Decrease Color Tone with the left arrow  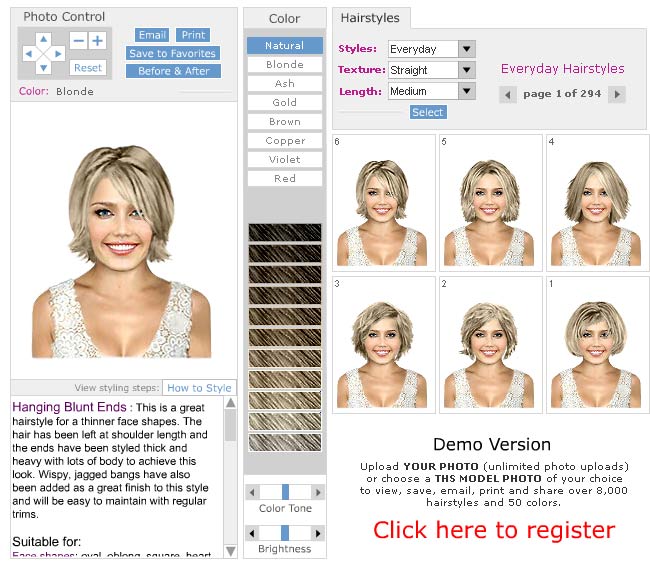click(x=254, y=491)
